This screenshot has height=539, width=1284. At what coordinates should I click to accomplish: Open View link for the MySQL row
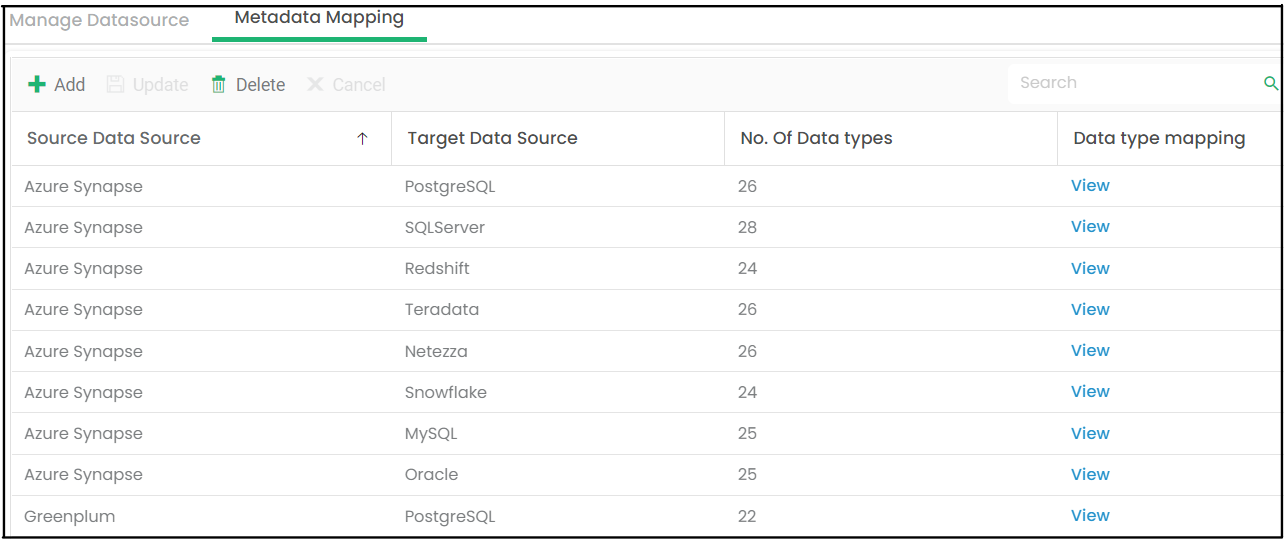[x=1090, y=433]
